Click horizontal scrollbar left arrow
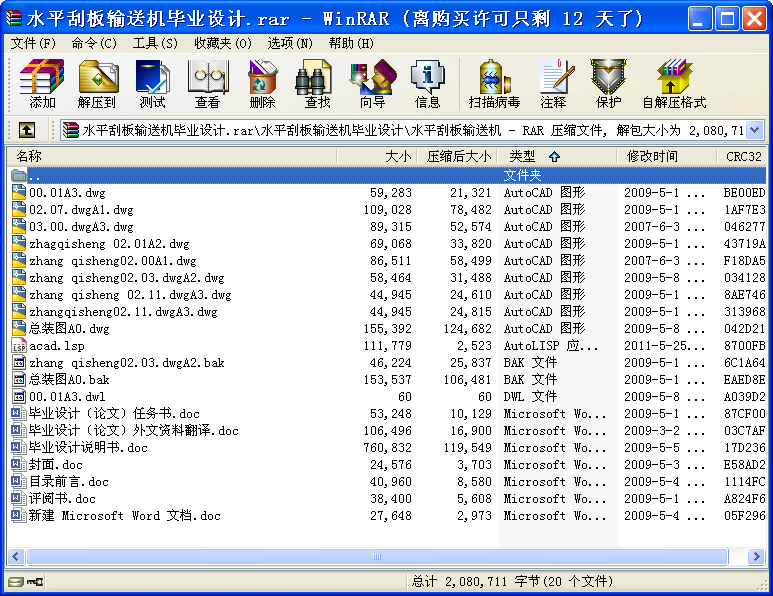The width and height of the screenshot is (773, 596). 15,557
